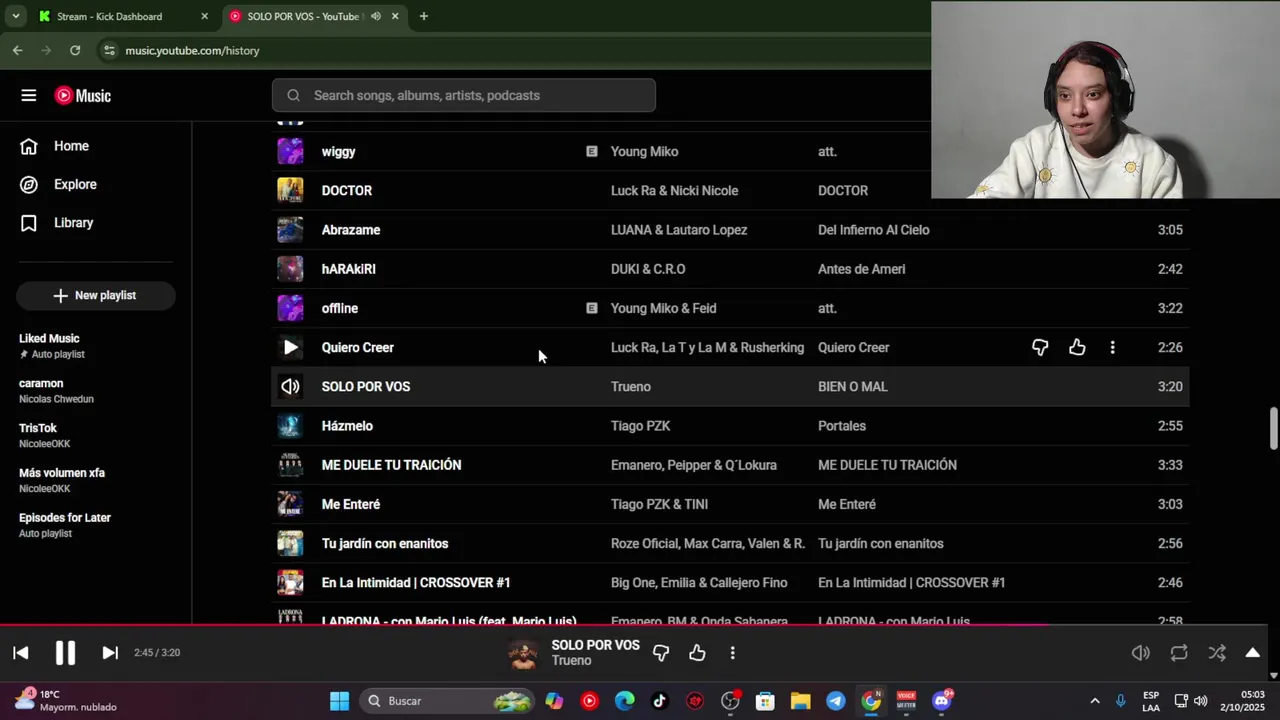The height and width of the screenshot is (720, 1280).
Task: Open the Antes de Ameri album
Action: click(861, 269)
